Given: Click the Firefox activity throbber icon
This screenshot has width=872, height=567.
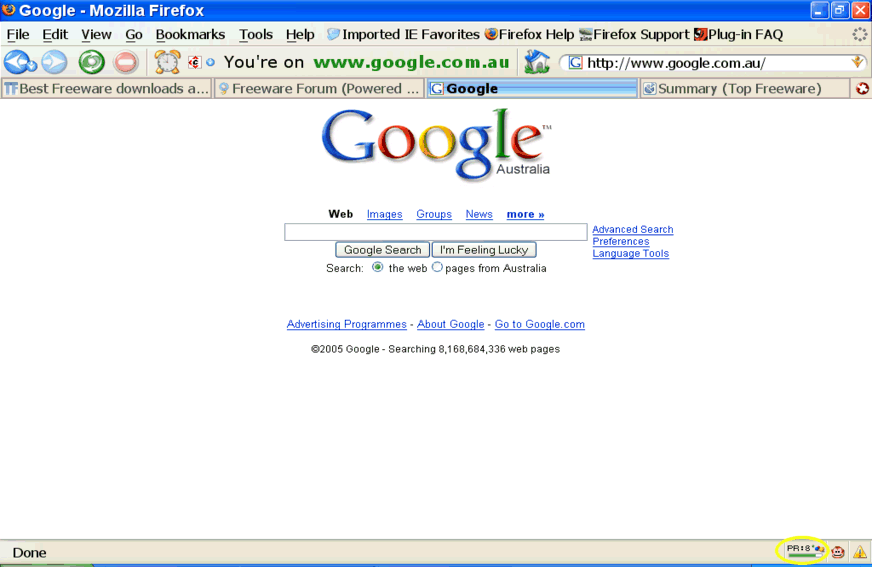Looking at the screenshot, I should pos(860,34).
